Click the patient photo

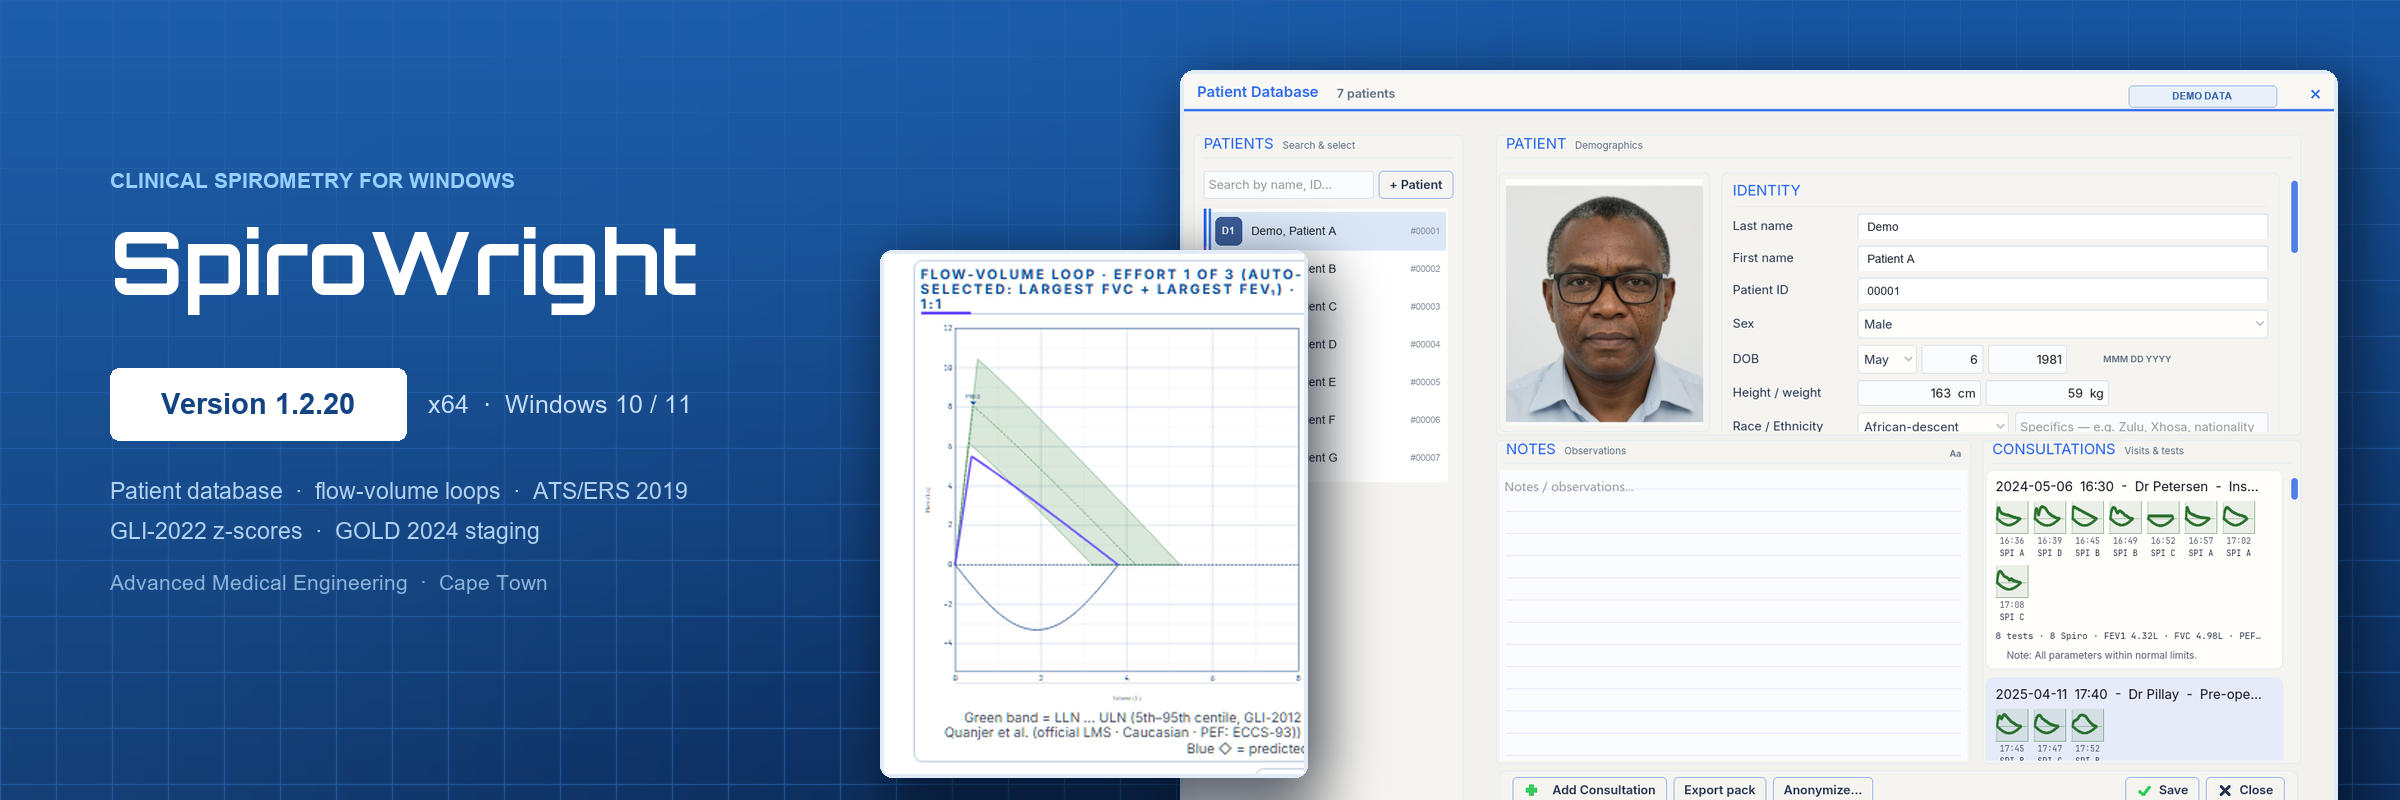point(1604,304)
